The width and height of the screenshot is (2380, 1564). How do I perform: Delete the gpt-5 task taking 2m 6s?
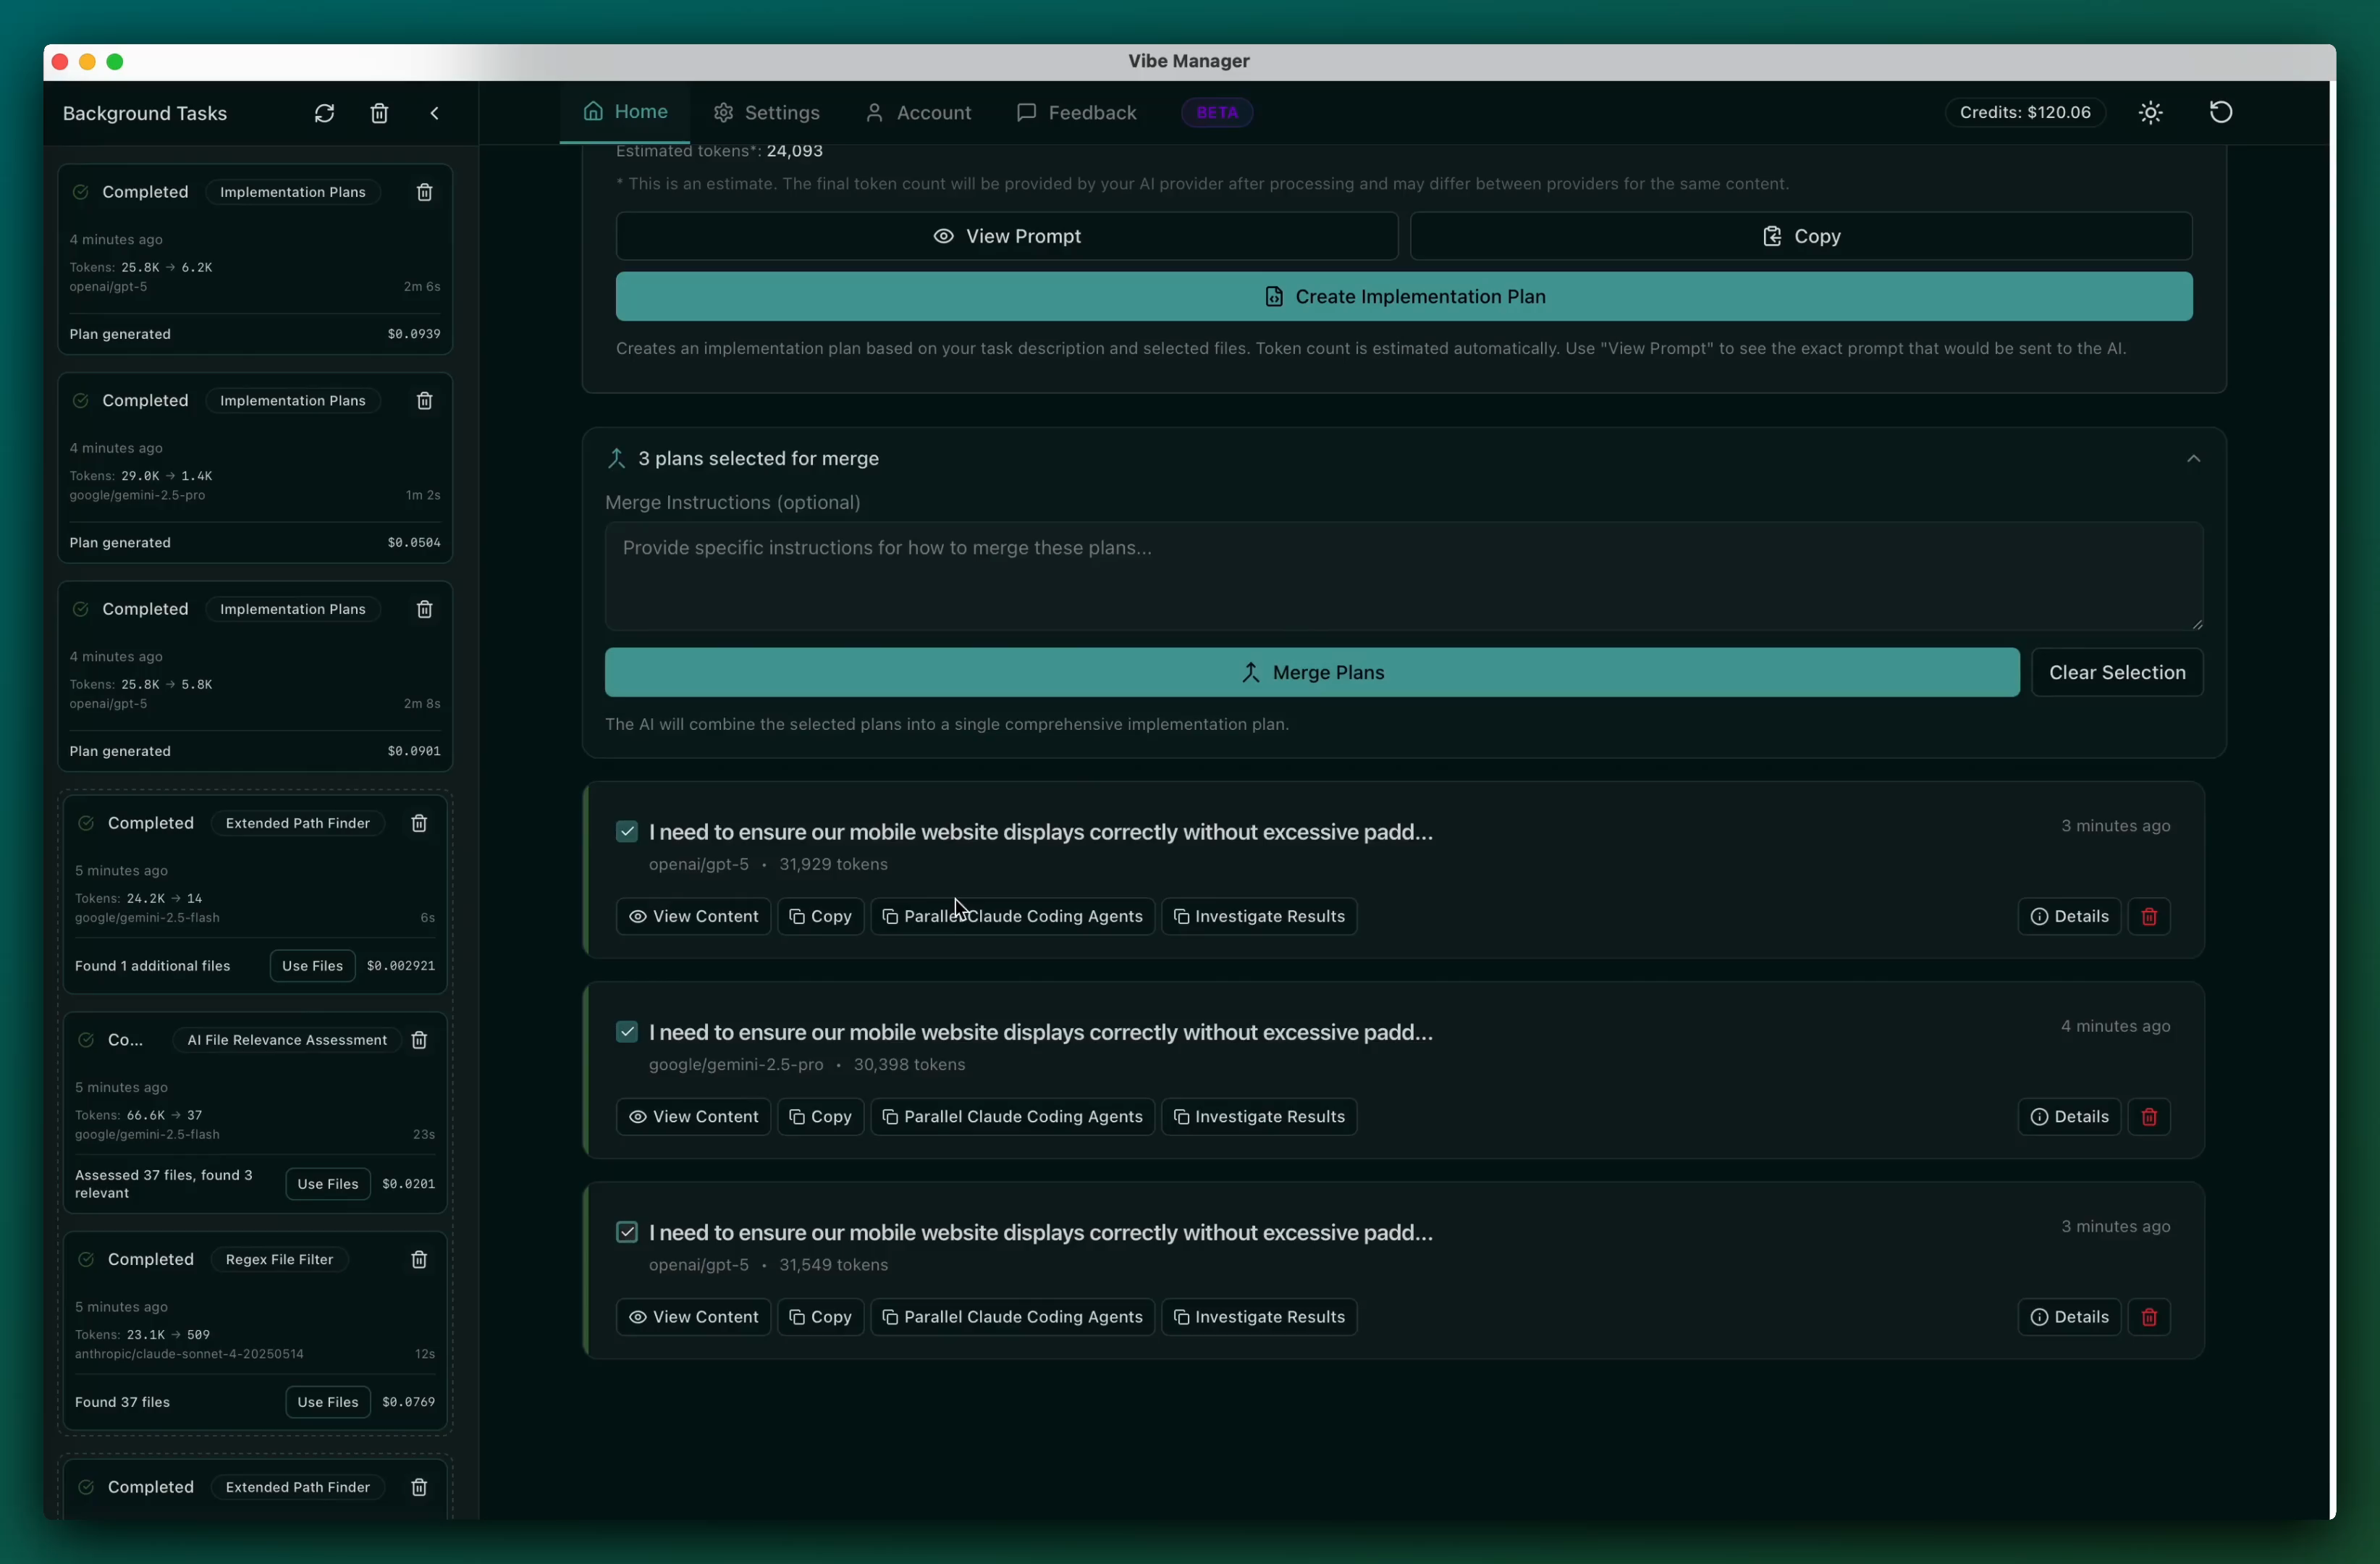pyautogui.click(x=424, y=192)
